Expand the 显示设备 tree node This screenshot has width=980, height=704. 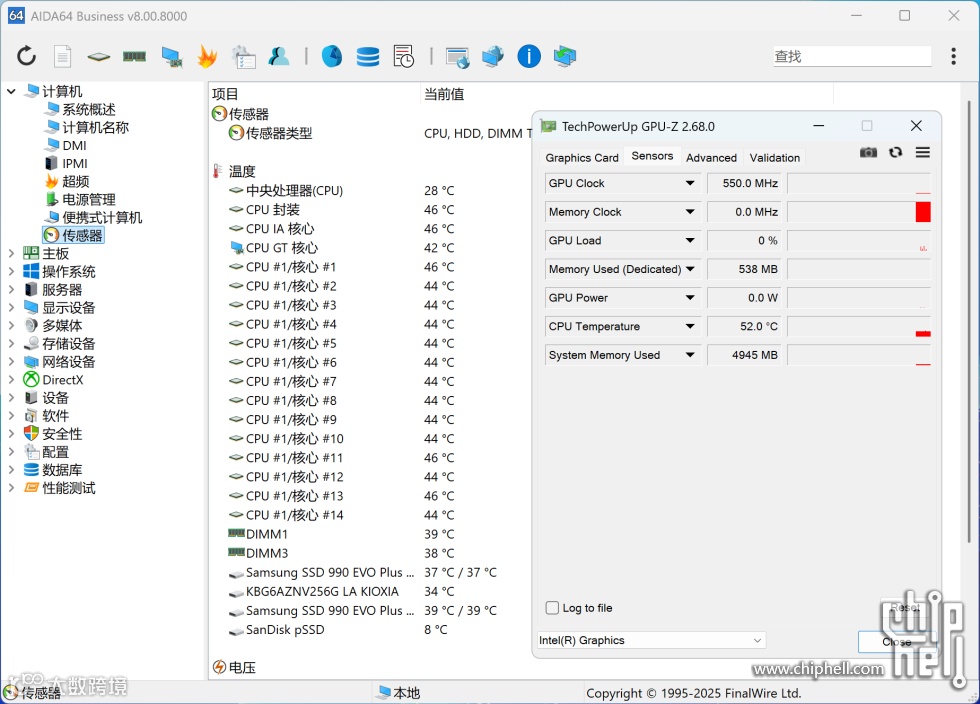click(x=11, y=308)
